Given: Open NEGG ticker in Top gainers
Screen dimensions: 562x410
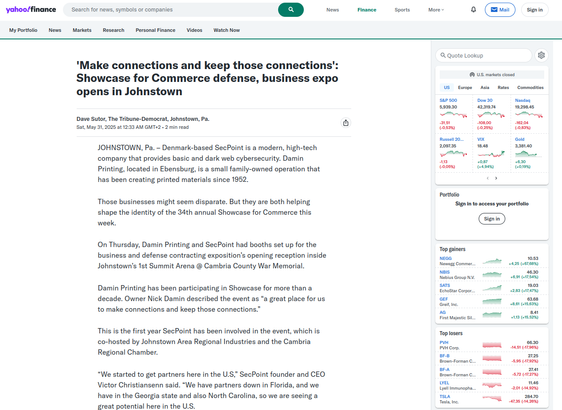Looking at the screenshot, I should [x=446, y=258].
